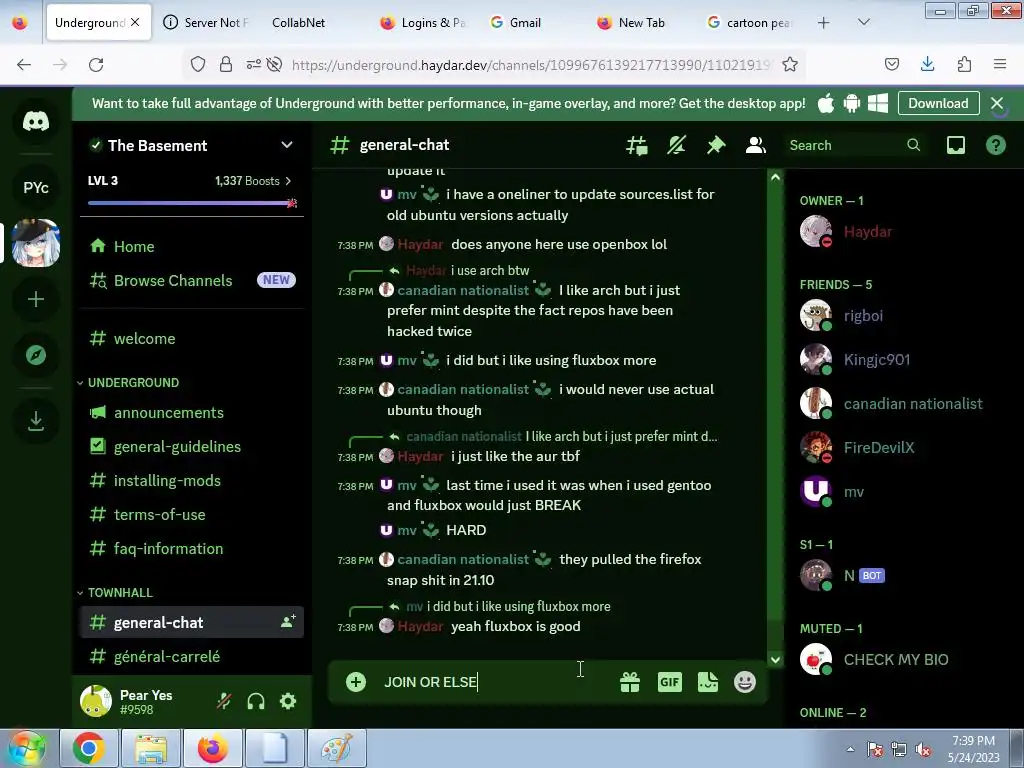The width and height of the screenshot is (1024, 768).
Task: Click the search magnifier icon
Action: pyautogui.click(x=914, y=145)
